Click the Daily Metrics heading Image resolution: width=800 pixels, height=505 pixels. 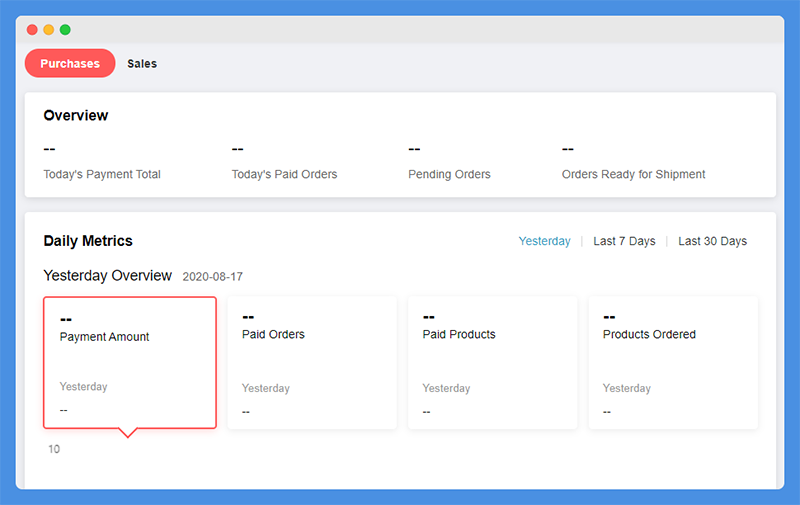[x=88, y=241]
